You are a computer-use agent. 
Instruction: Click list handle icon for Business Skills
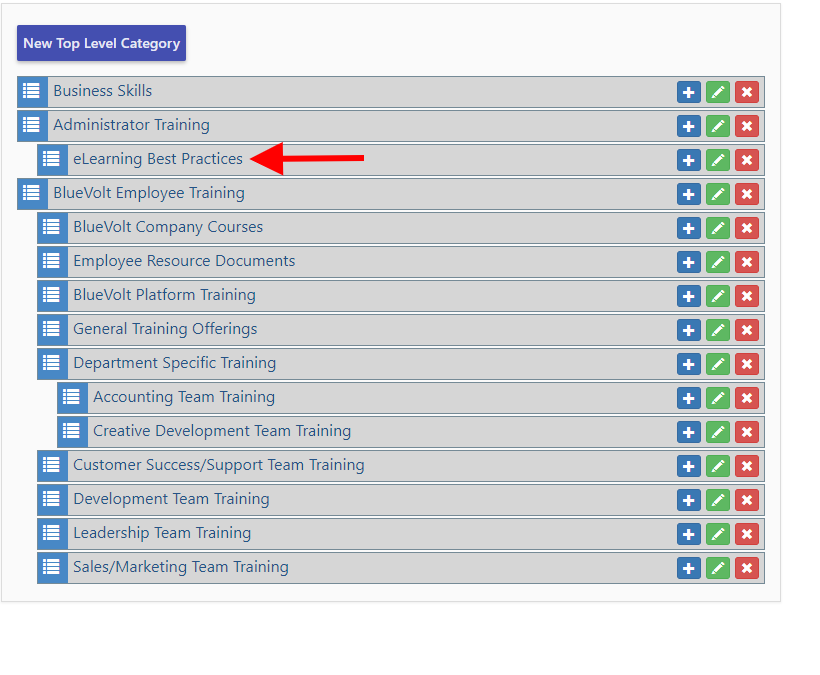pos(32,92)
